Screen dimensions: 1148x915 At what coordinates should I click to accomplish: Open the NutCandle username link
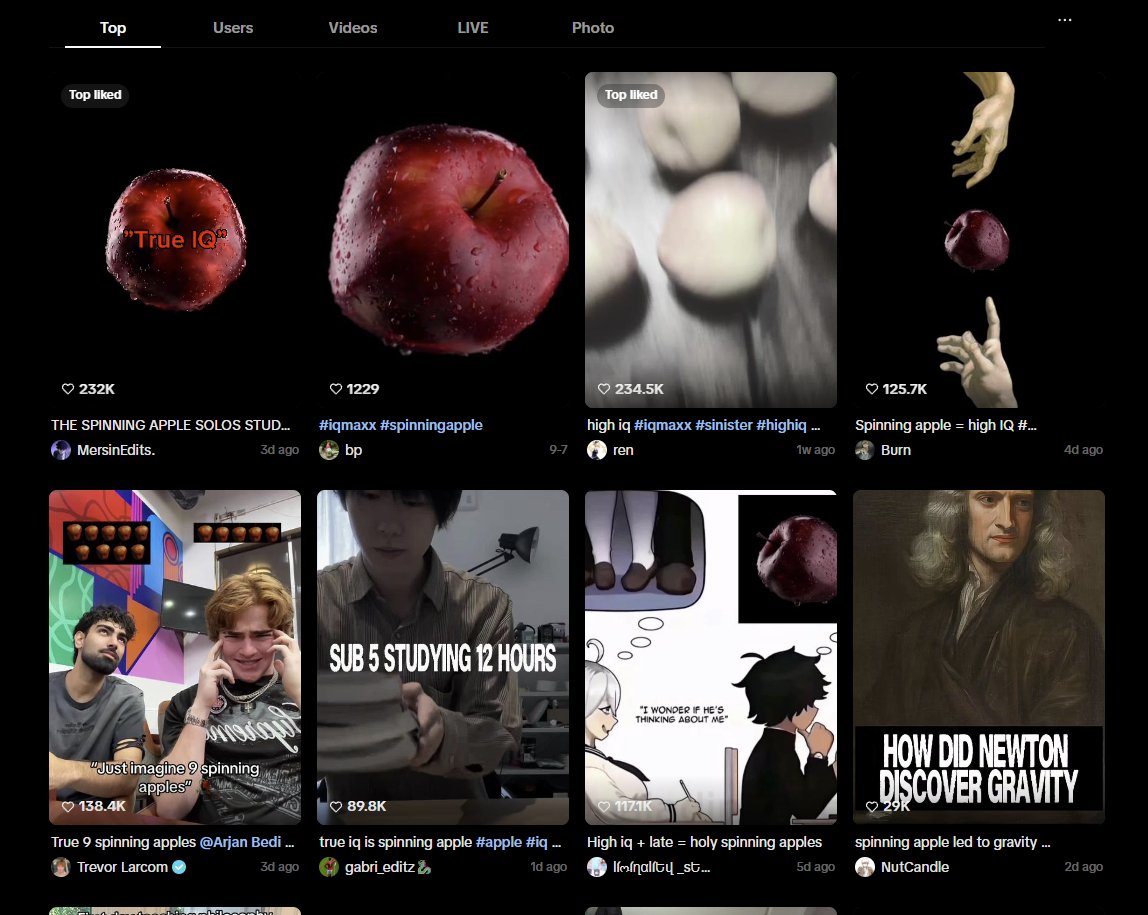click(x=914, y=867)
